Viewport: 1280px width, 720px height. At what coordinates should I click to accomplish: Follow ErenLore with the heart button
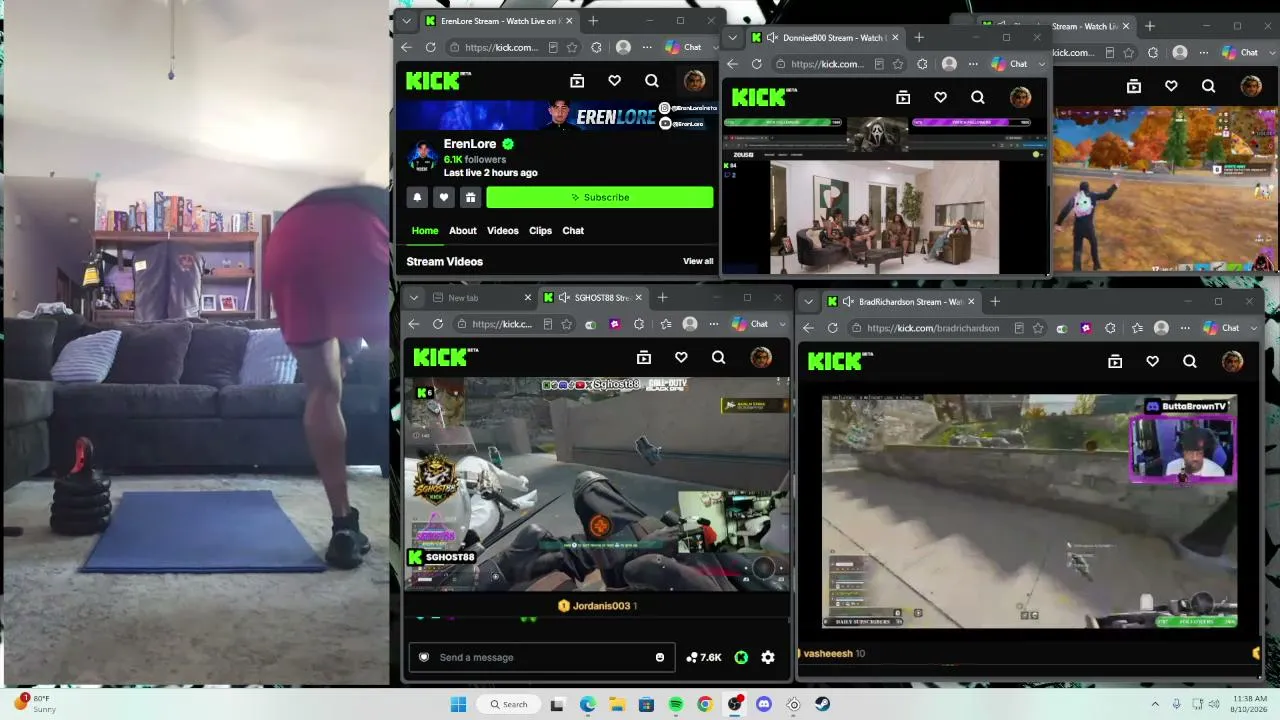pyautogui.click(x=444, y=197)
